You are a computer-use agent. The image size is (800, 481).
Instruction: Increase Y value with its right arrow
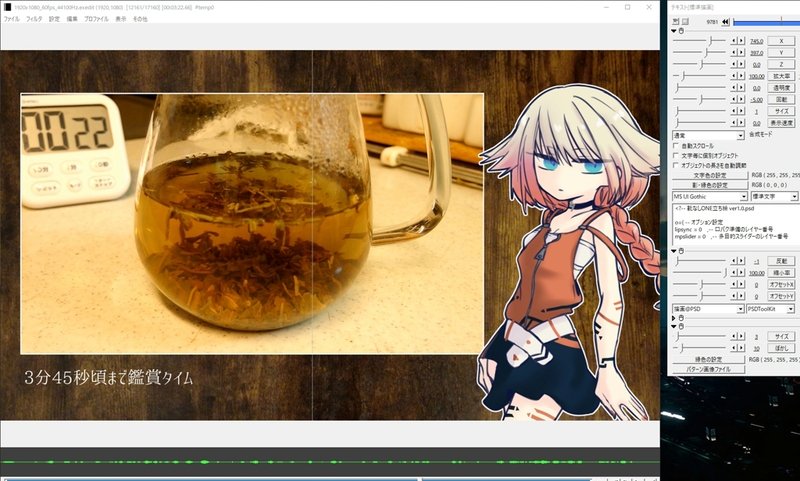741,53
